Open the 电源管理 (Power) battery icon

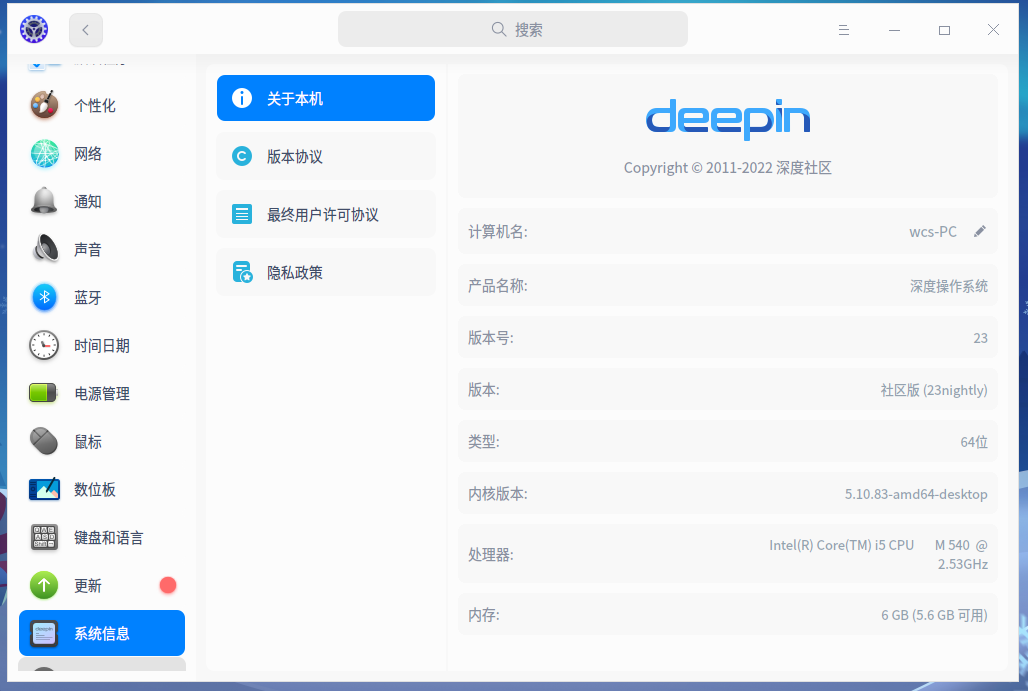[44, 393]
